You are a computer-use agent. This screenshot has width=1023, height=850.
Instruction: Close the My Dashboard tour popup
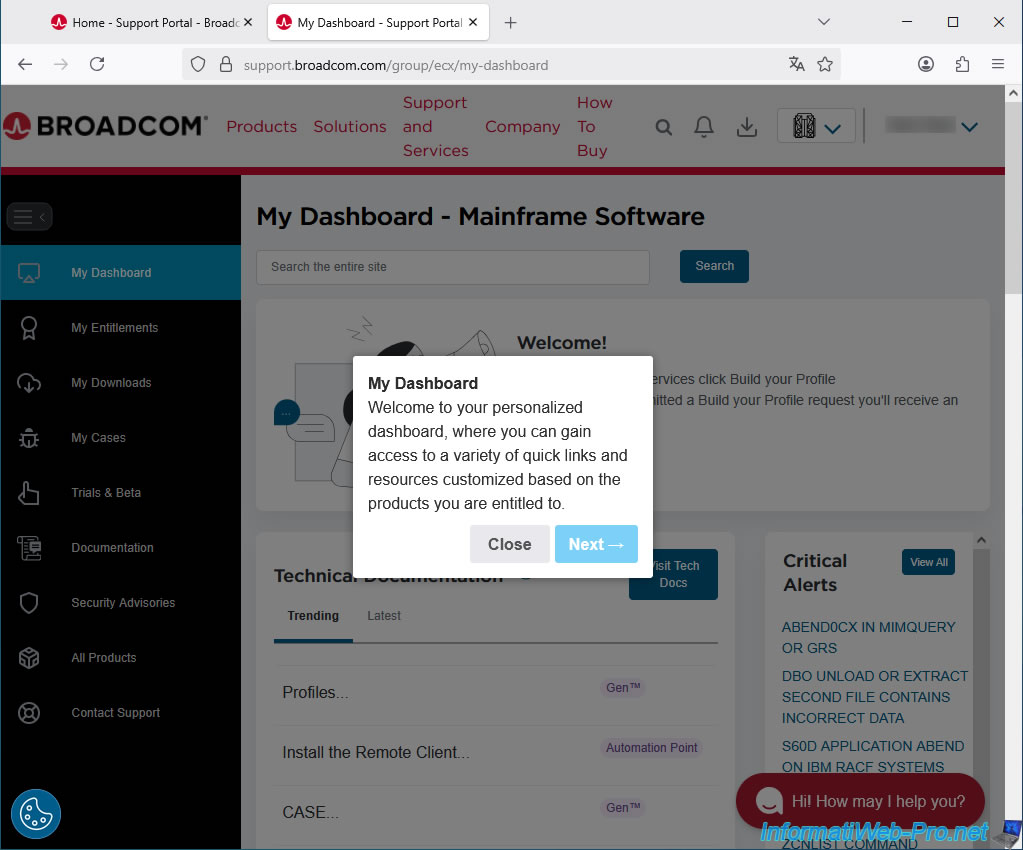509,545
